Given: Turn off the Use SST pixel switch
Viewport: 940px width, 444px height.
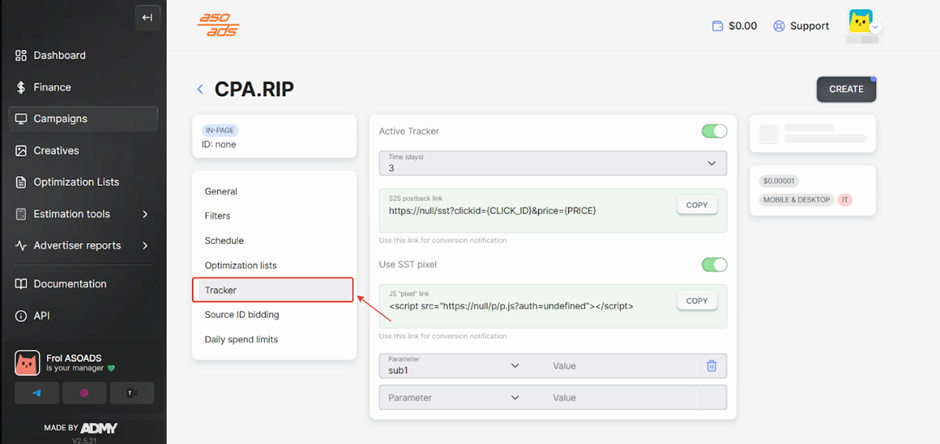Looking at the screenshot, I should coord(713,264).
